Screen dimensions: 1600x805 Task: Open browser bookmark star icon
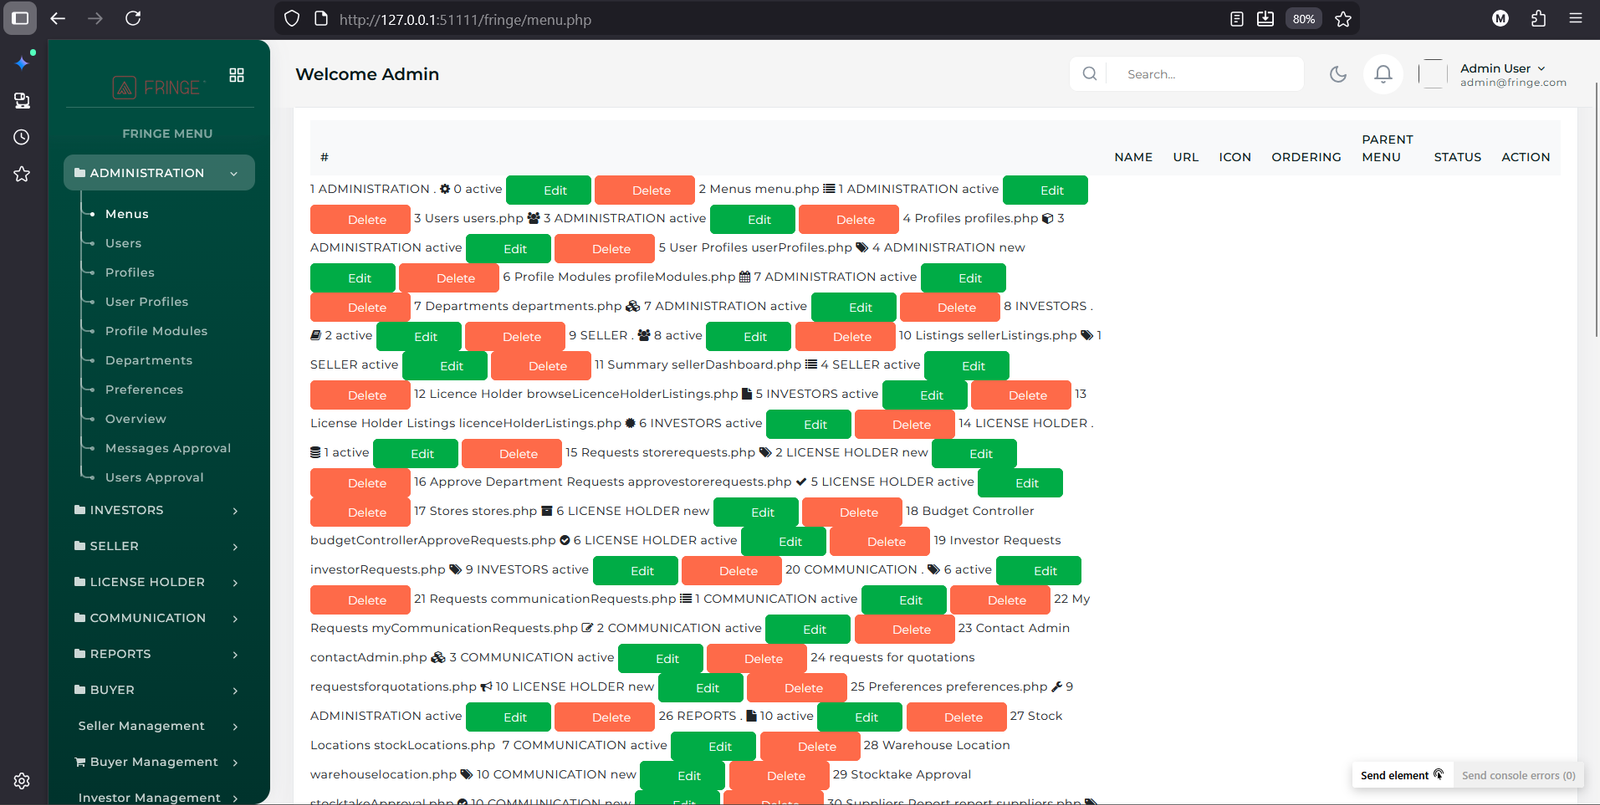(x=1343, y=19)
